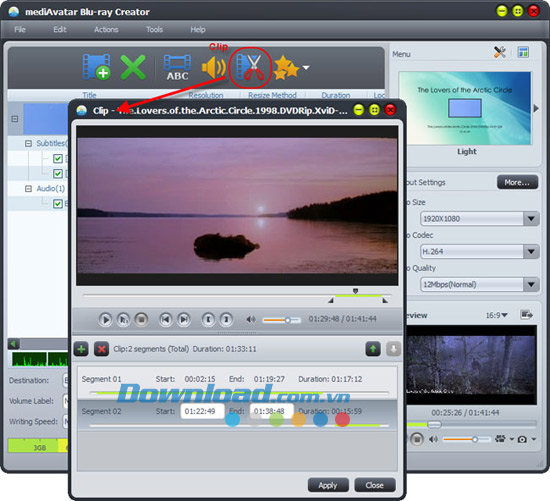550x501 pixels.
Task: Open dropdown arrow next to camera icon
Action: [x=534, y=439]
